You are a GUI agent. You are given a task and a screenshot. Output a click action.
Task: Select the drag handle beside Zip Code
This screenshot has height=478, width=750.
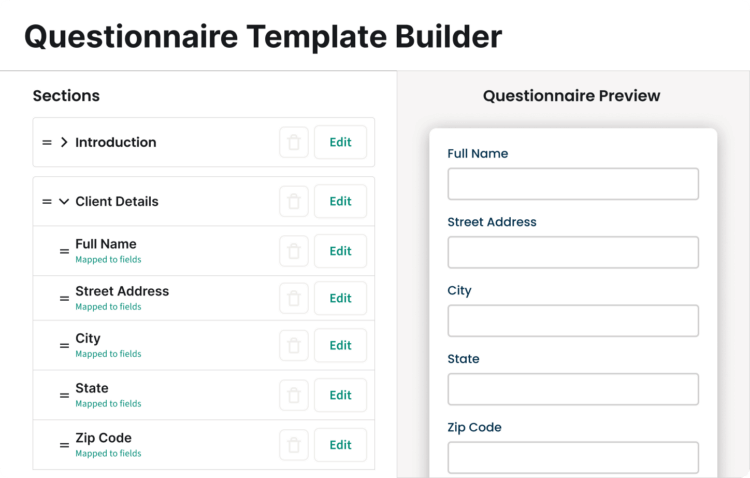coord(64,445)
